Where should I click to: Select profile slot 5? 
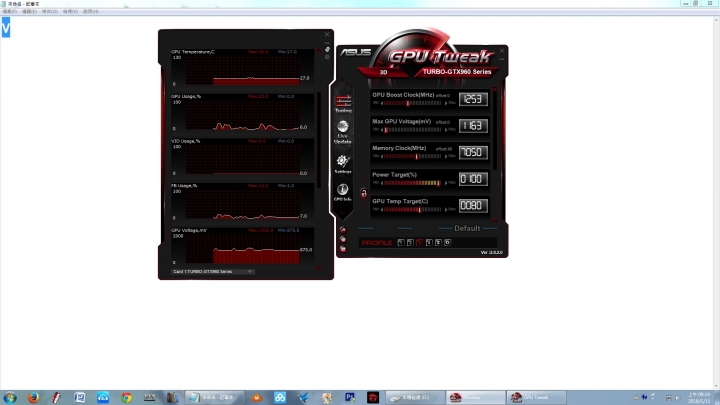tap(438, 242)
